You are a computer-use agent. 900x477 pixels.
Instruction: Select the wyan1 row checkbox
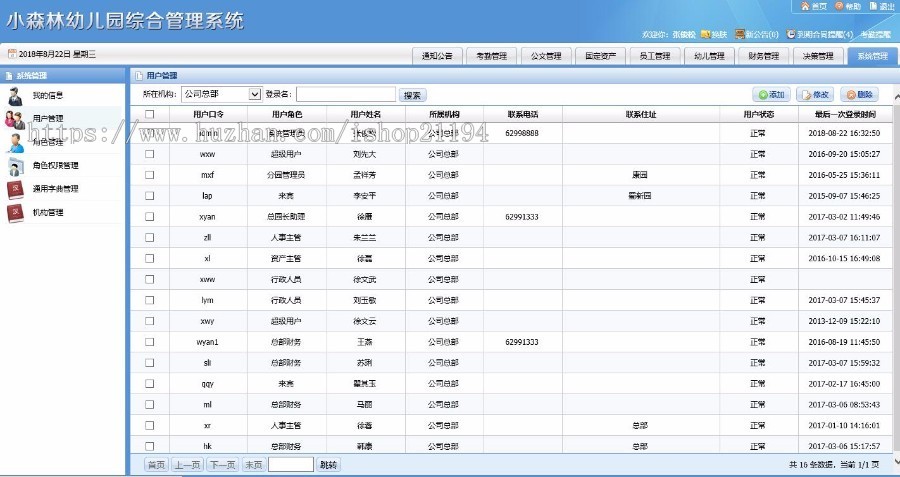tap(149, 342)
